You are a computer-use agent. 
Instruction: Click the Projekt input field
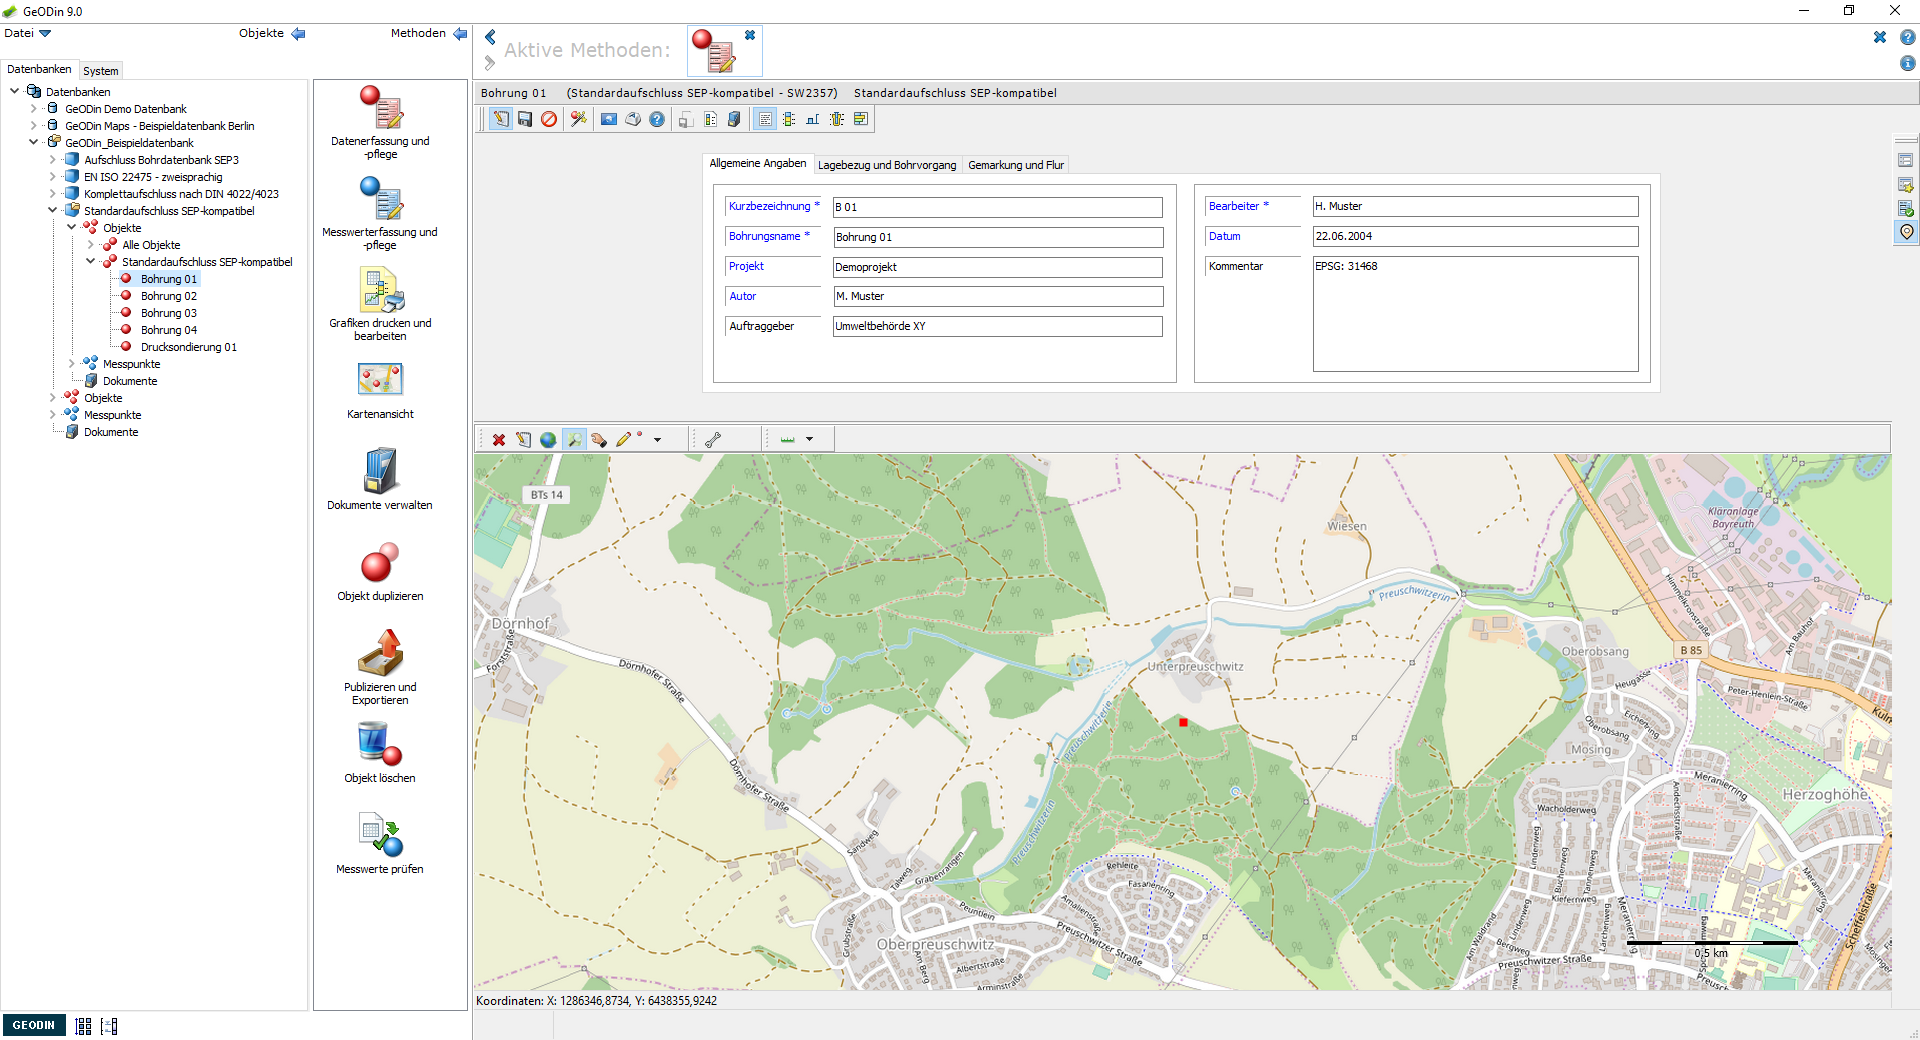(998, 267)
